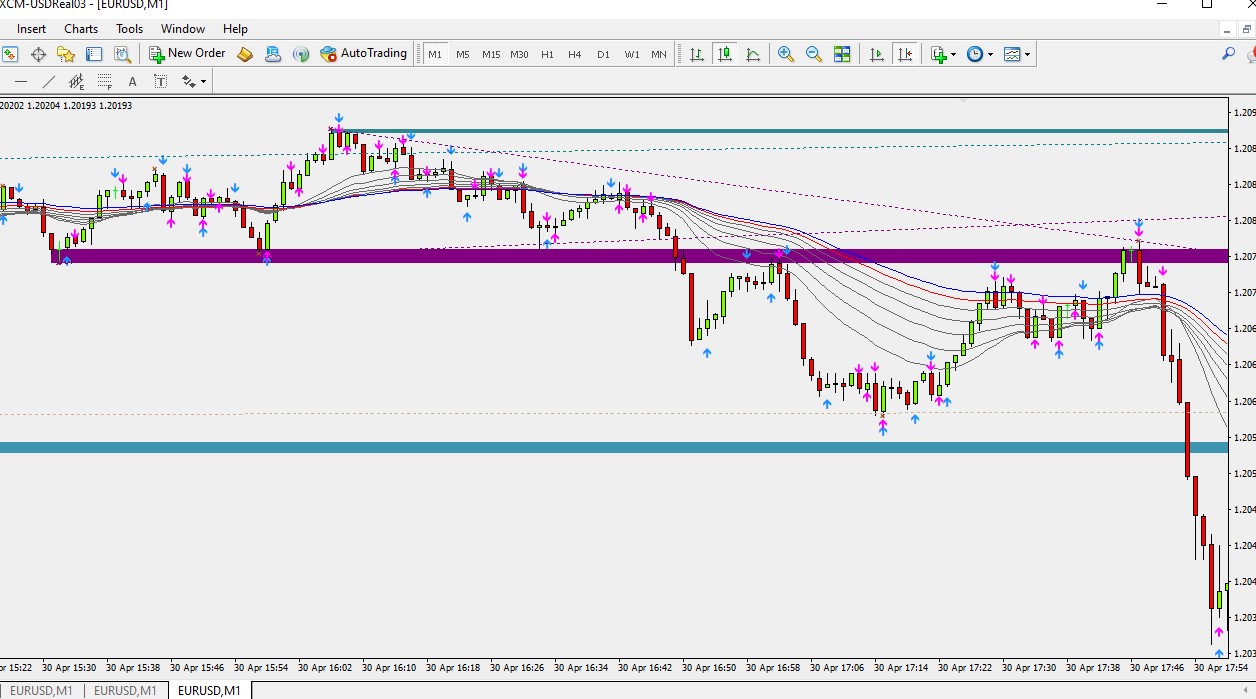Screen dimensions: 1256x699
Task: Select the text label tool
Action: tap(160, 81)
